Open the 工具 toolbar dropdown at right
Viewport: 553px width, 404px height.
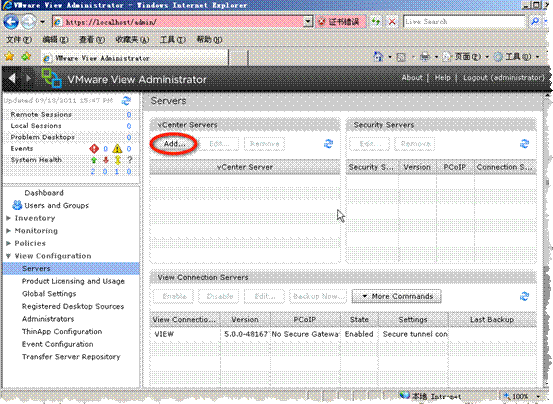tap(516, 57)
